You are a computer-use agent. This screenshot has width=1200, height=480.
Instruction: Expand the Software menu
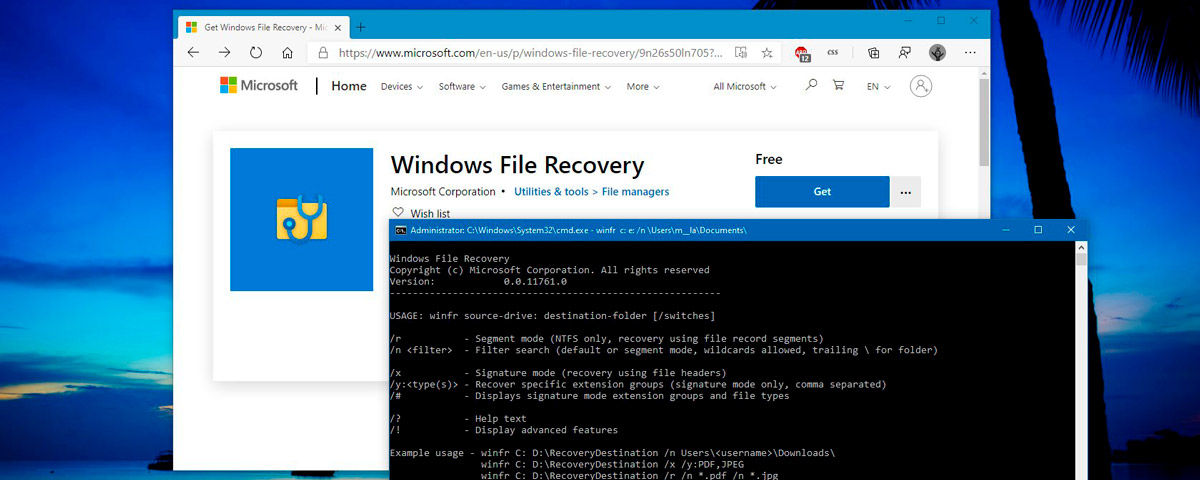[x=462, y=87]
